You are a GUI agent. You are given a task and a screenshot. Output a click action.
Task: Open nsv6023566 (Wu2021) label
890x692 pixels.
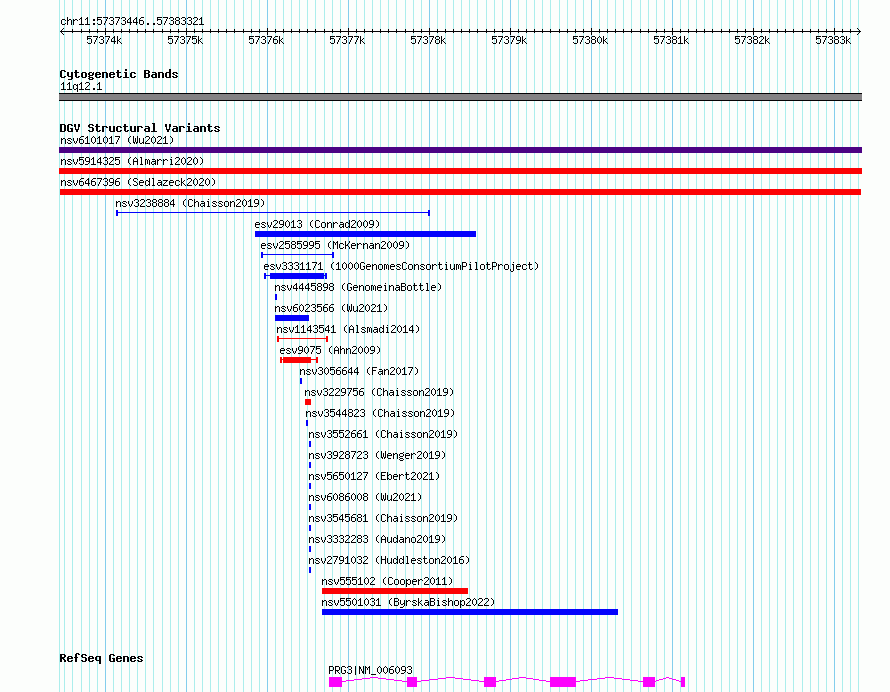(x=331, y=308)
